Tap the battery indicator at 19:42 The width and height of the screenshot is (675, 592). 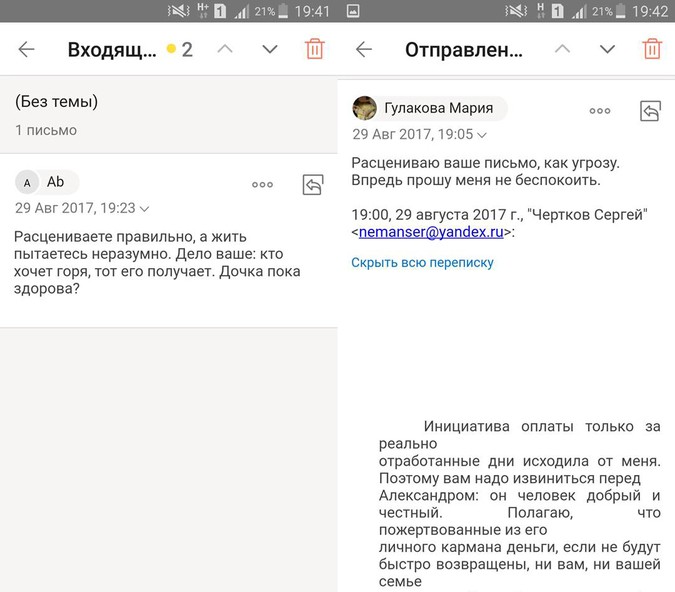tap(620, 11)
